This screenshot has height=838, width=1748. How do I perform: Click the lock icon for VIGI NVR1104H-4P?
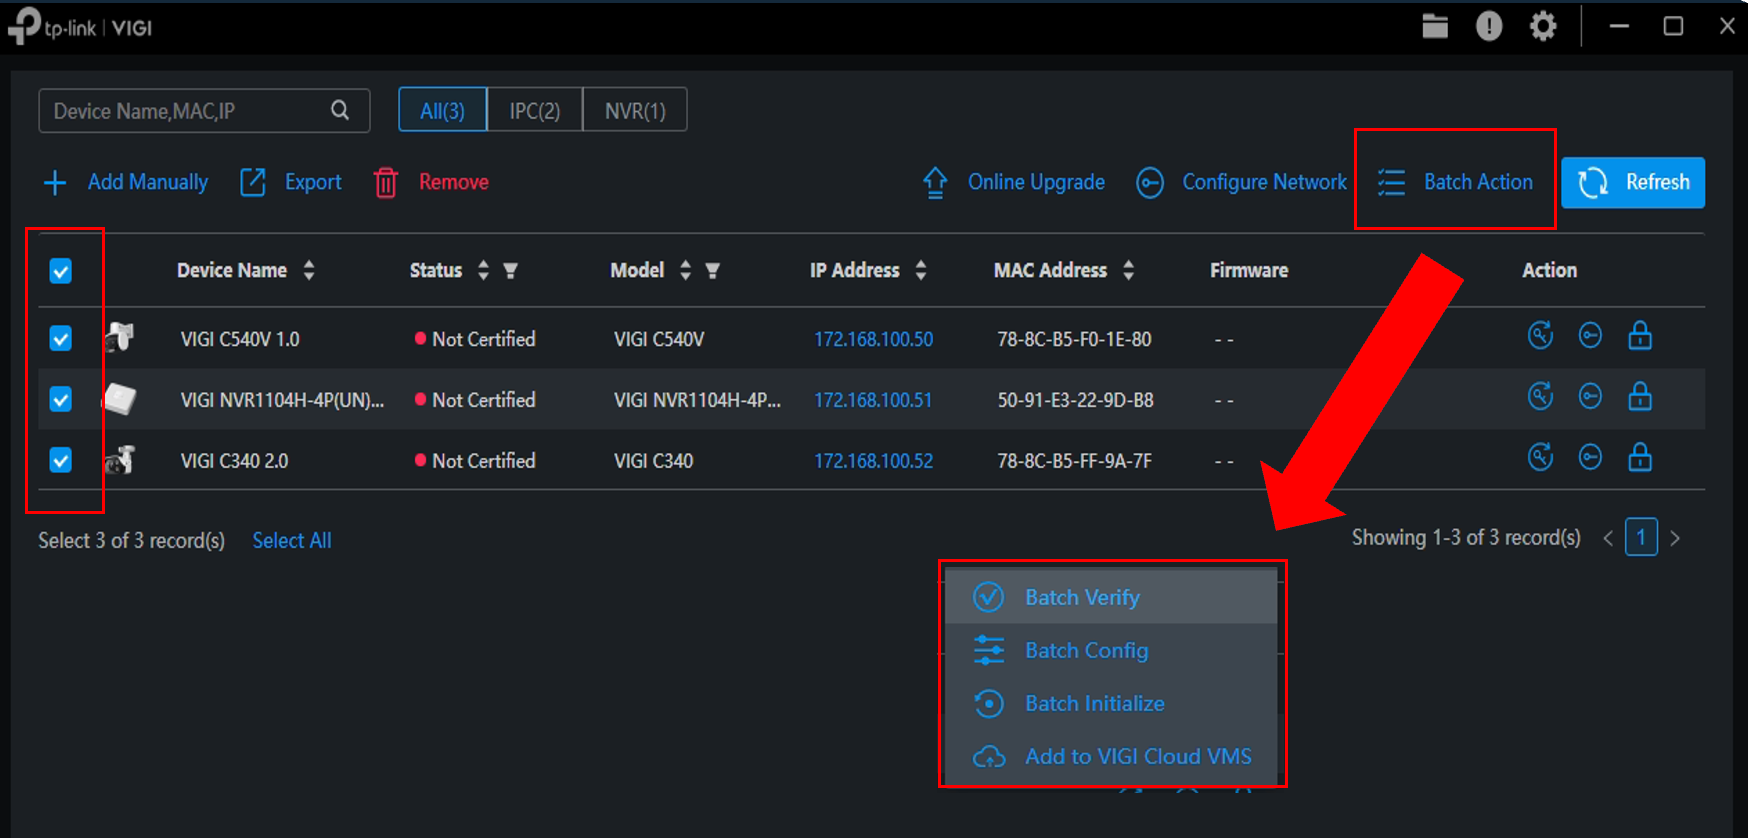[1640, 396]
